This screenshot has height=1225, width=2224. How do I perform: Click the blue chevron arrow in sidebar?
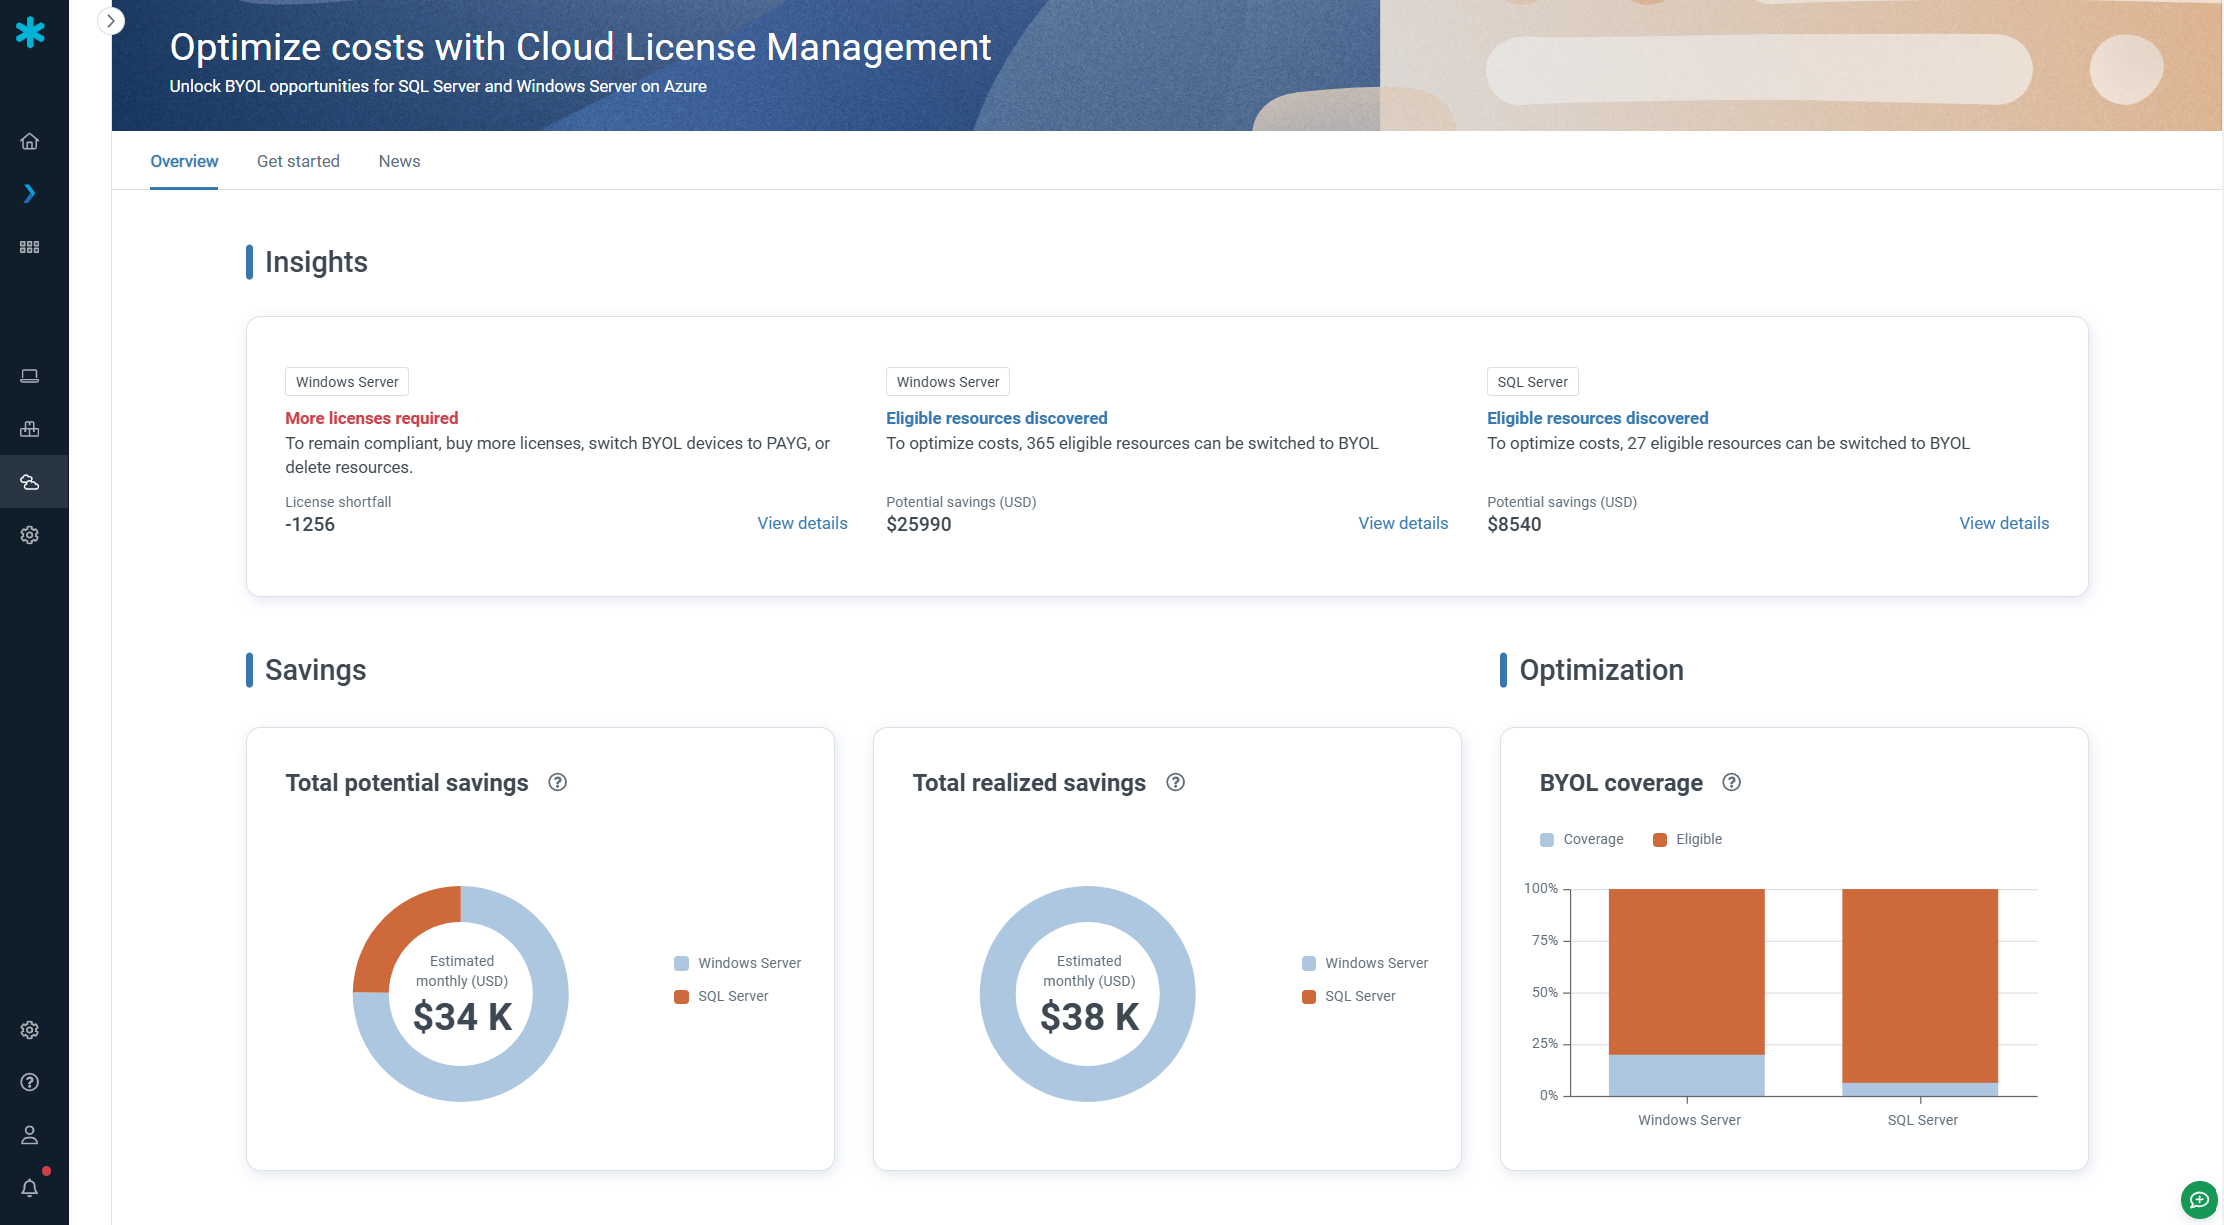pyautogui.click(x=30, y=193)
